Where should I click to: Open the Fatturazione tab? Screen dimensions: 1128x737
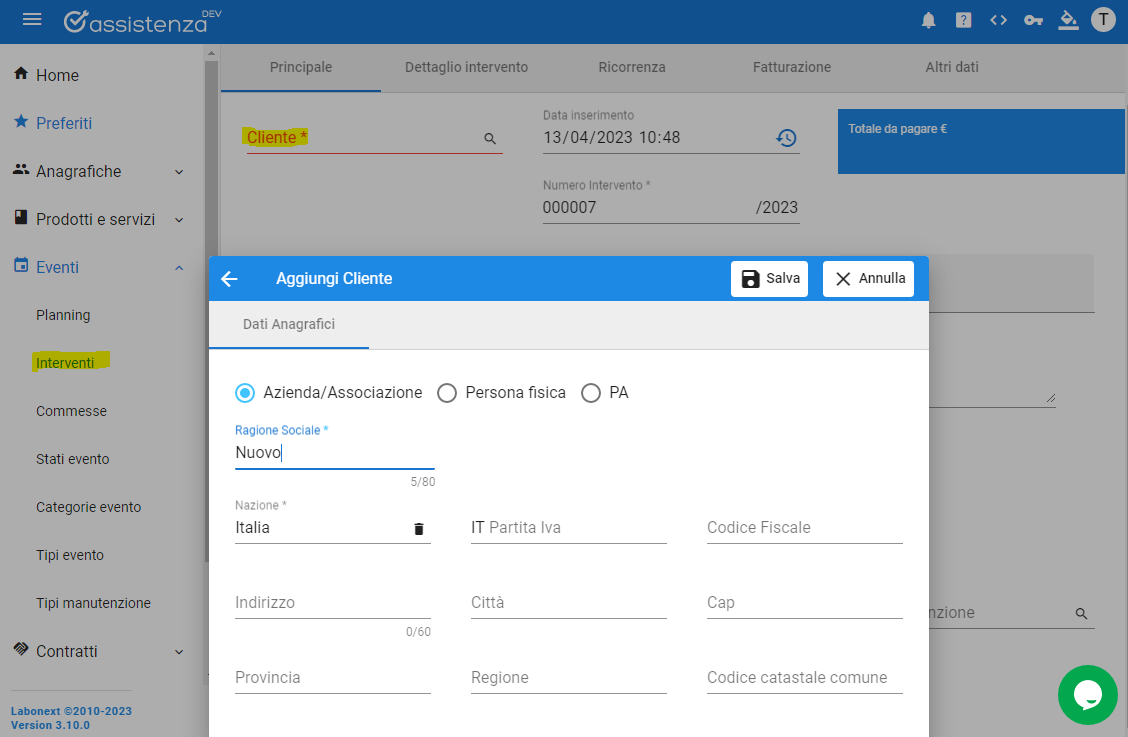coord(791,67)
